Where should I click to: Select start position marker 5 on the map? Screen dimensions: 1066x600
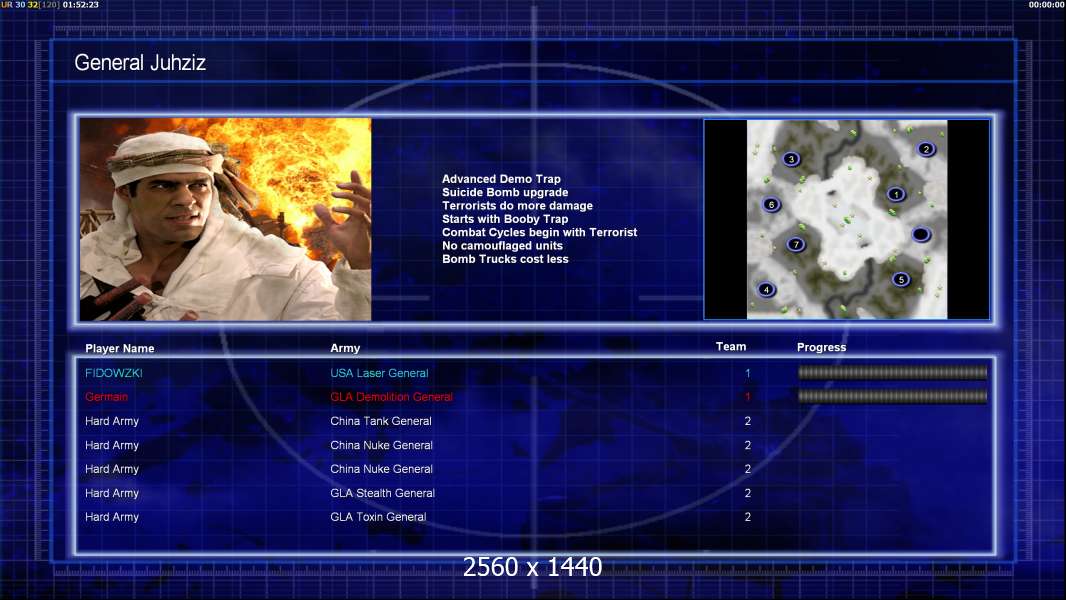[901, 279]
